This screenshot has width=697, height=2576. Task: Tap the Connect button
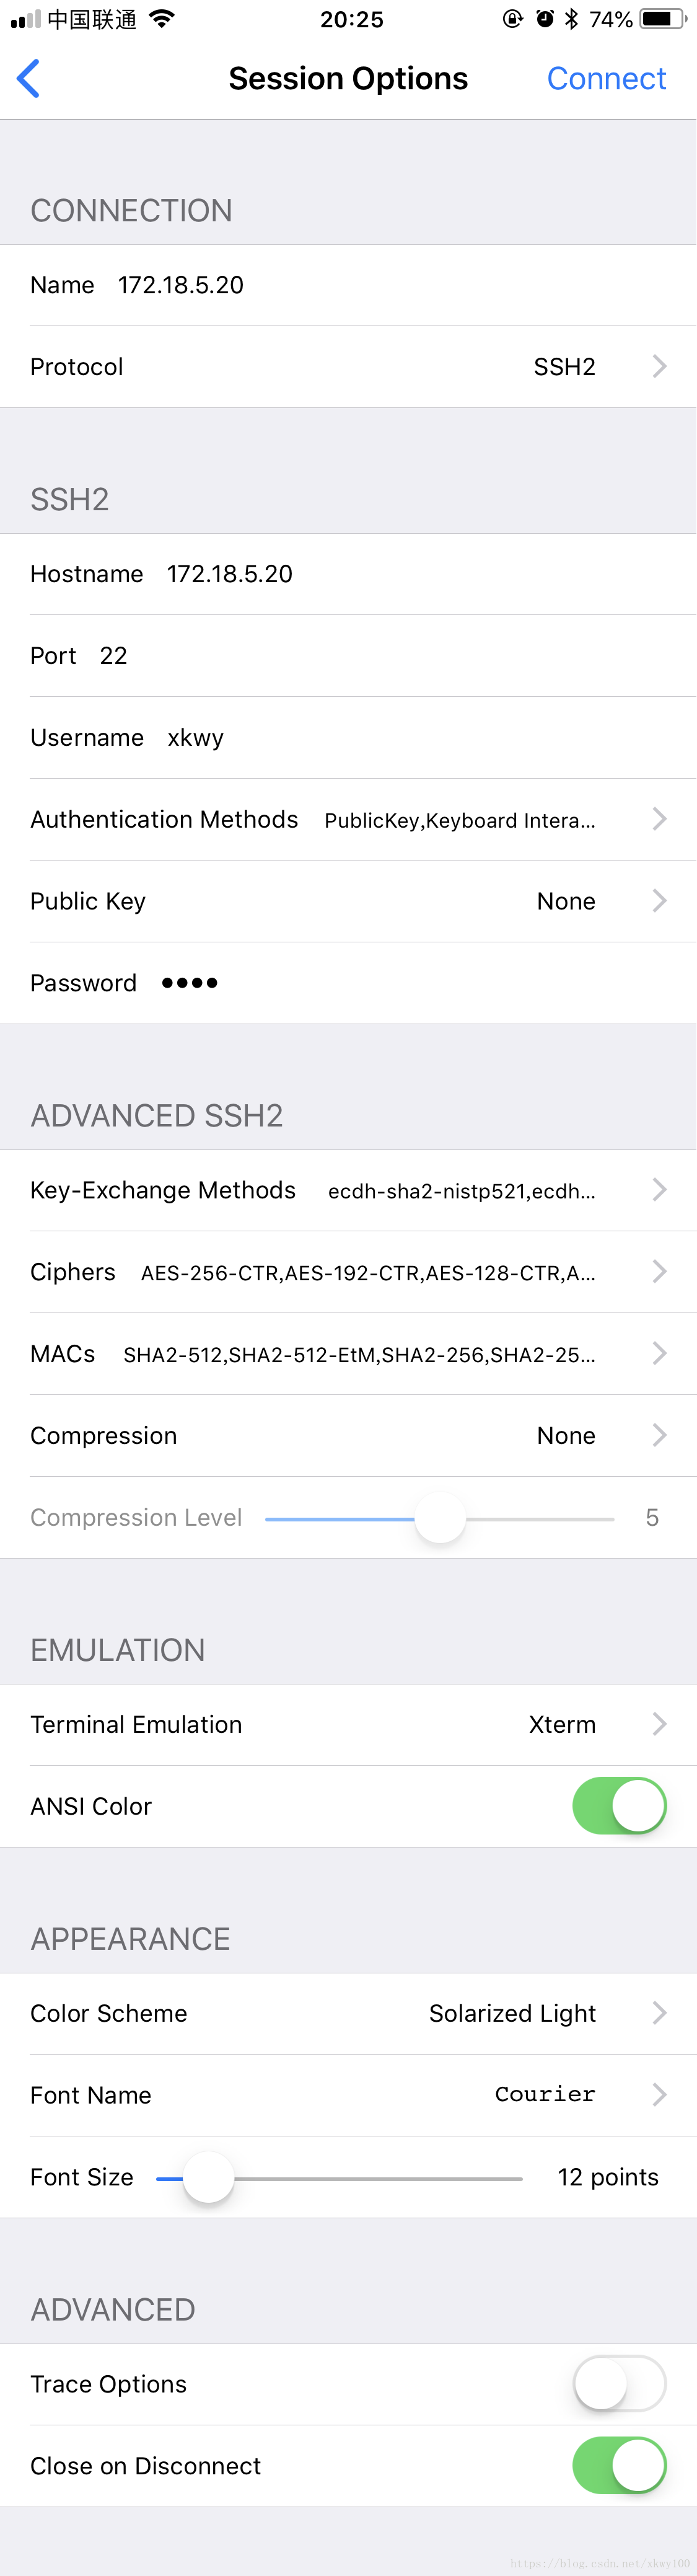pyautogui.click(x=606, y=78)
